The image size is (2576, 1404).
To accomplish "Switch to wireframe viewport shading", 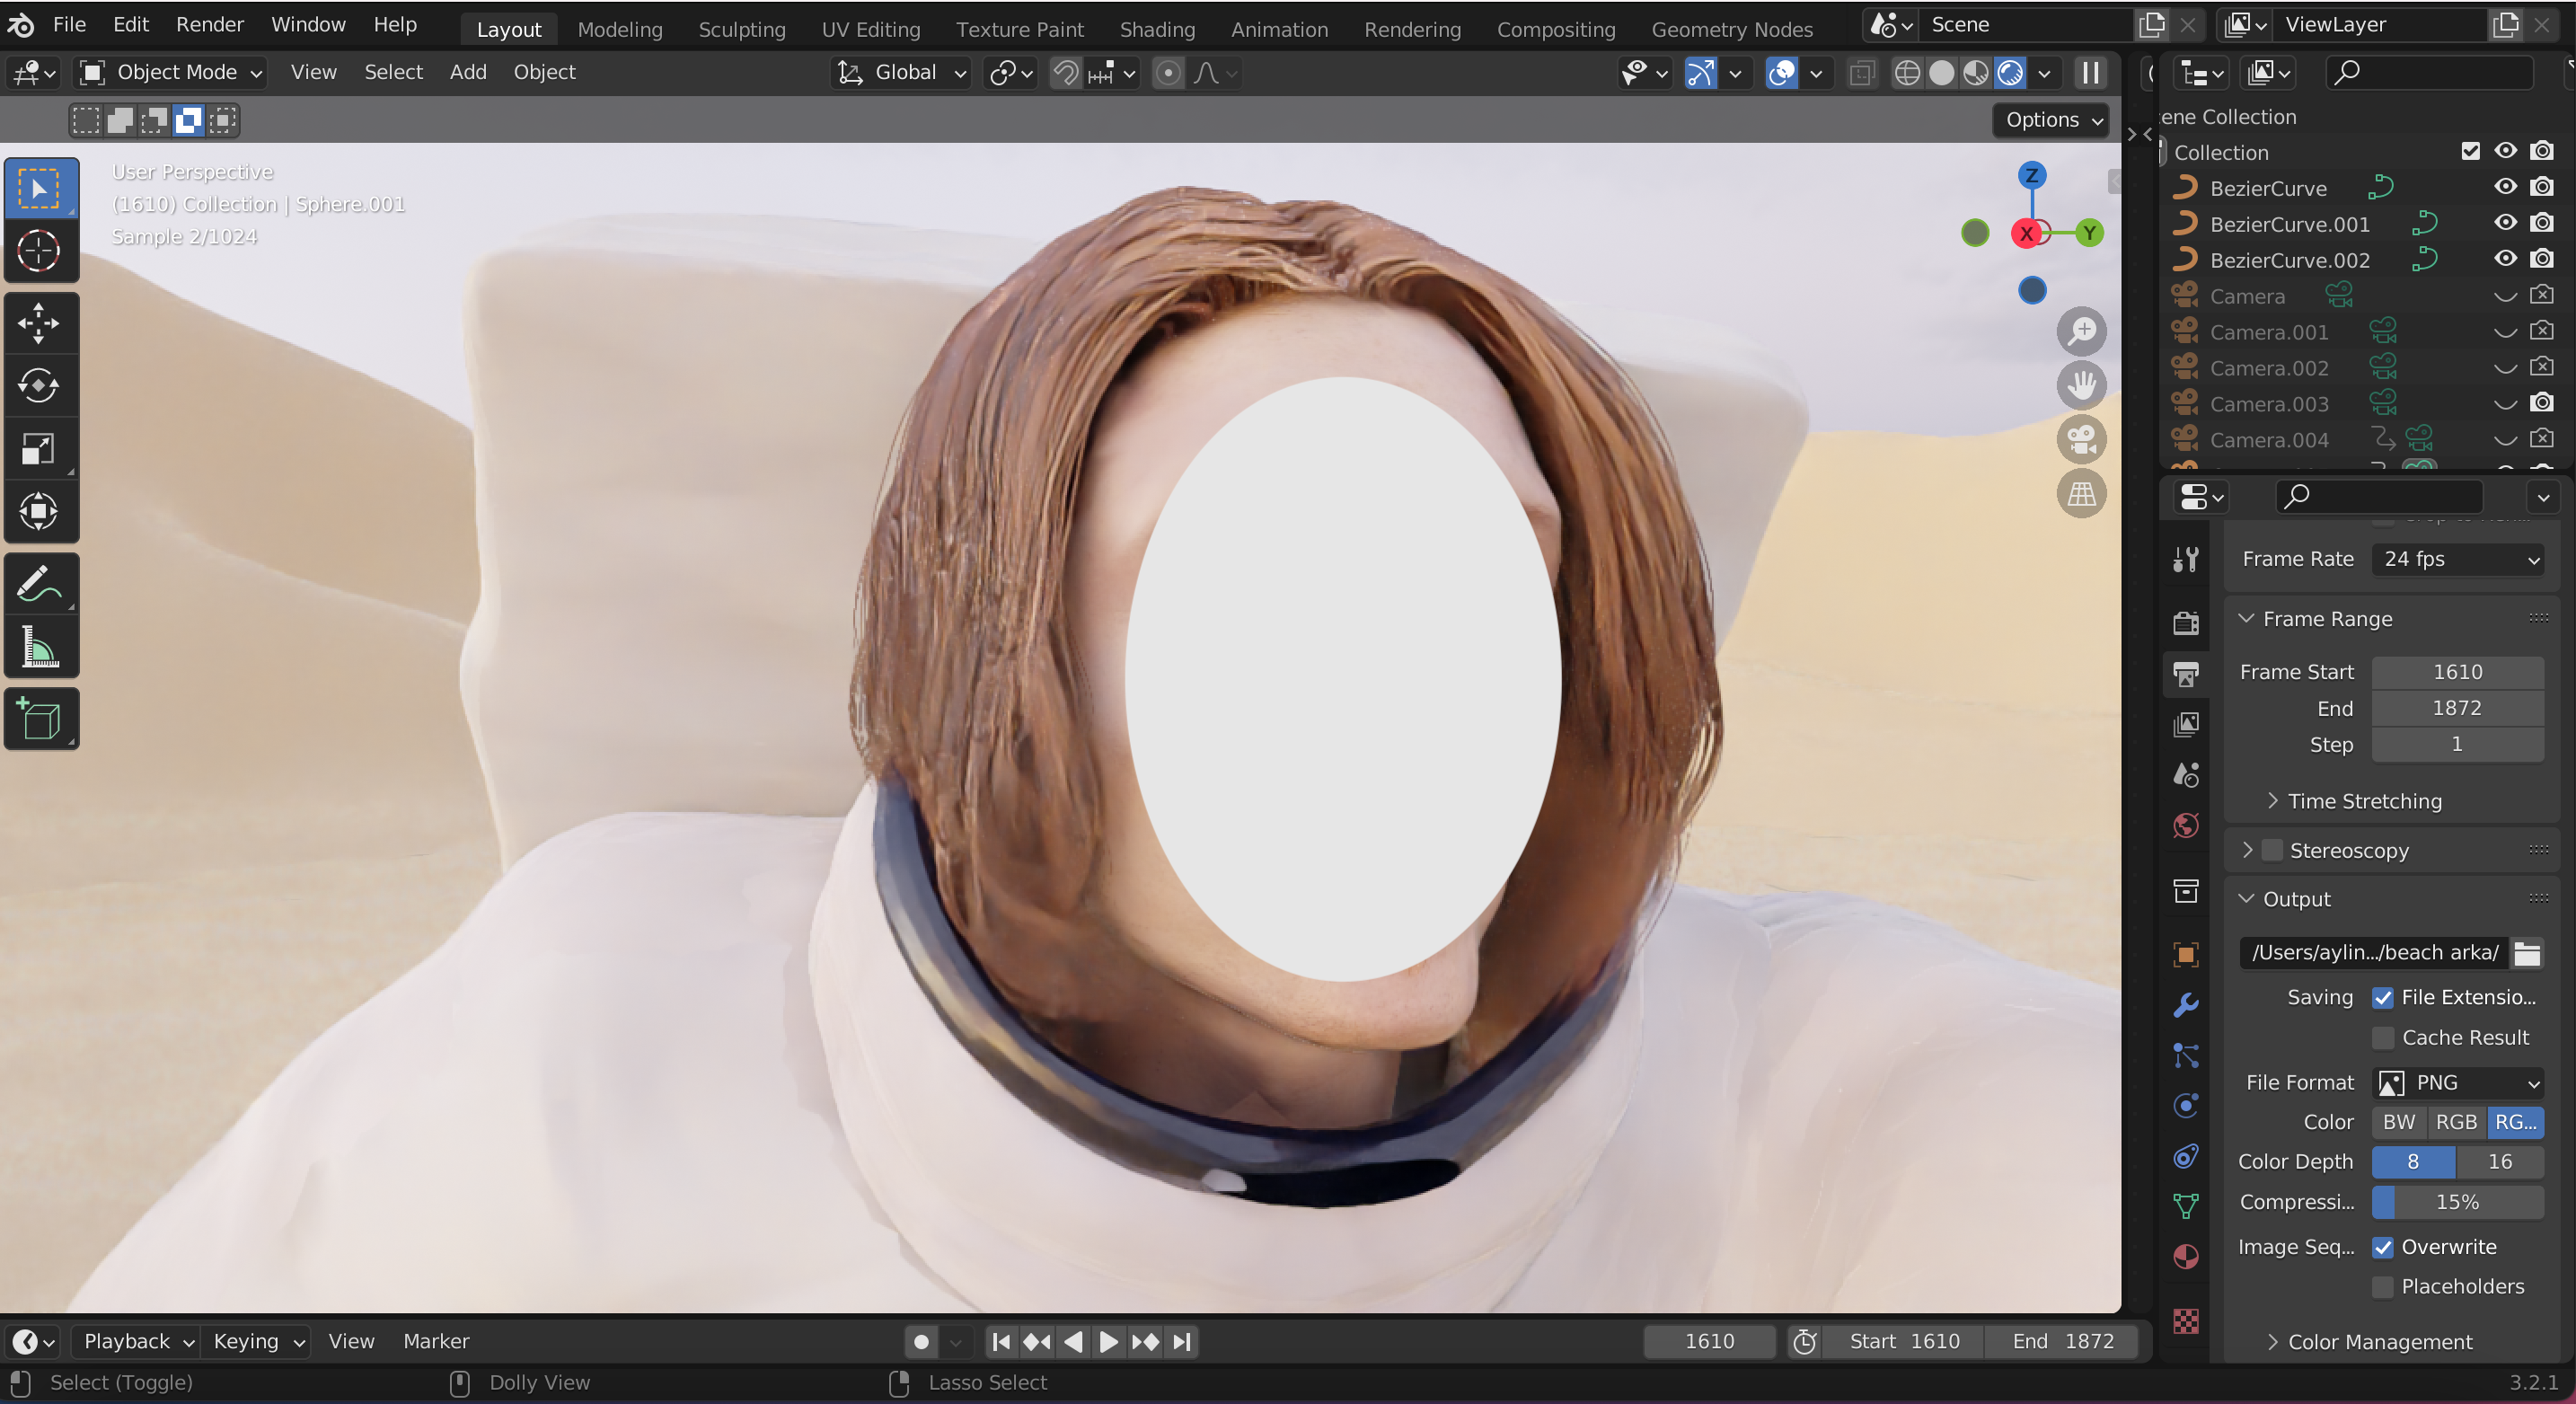I will pos(1907,72).
